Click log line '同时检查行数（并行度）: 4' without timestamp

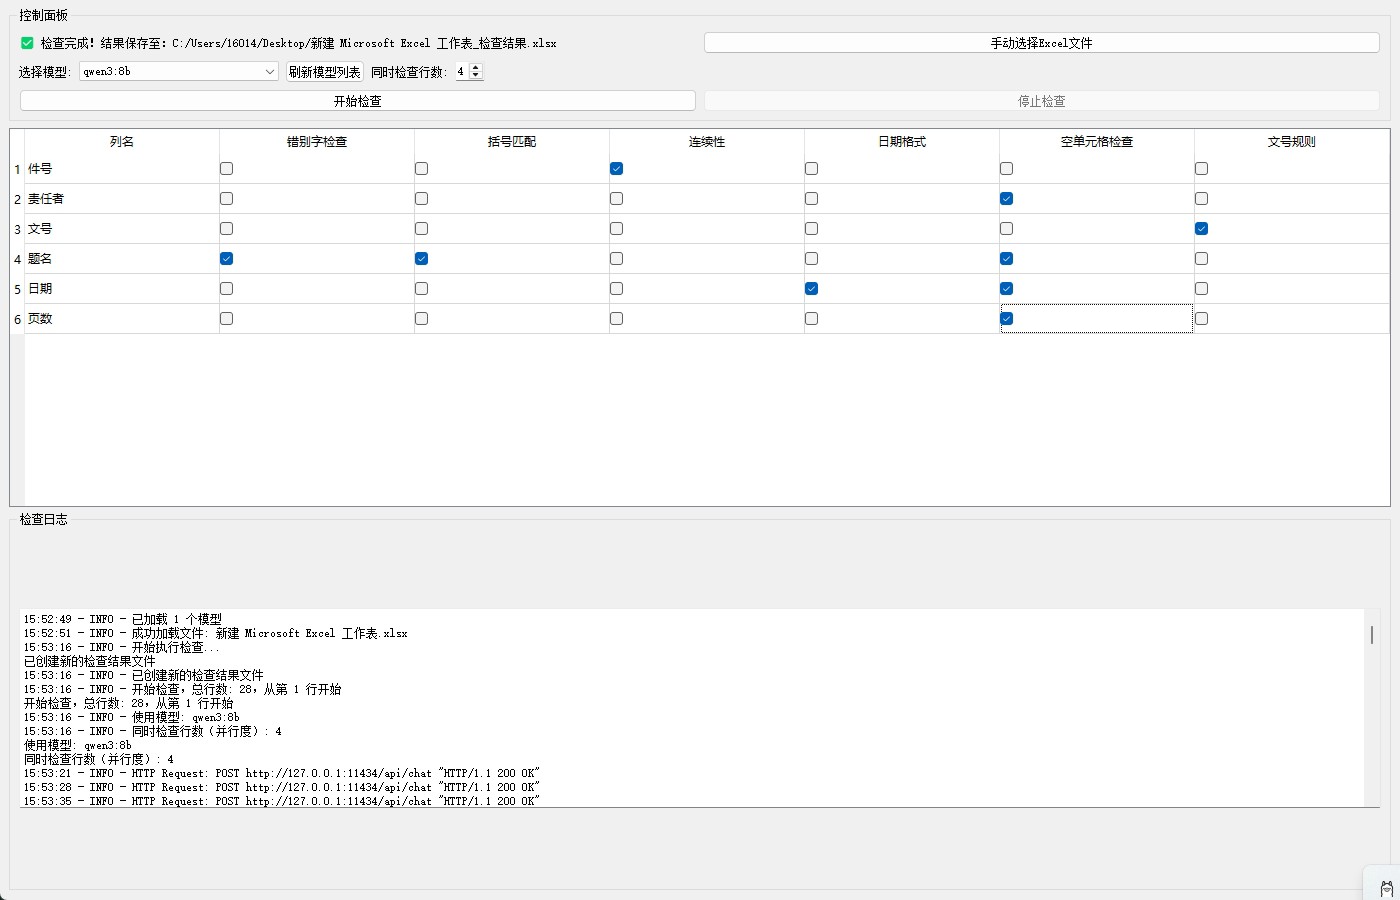pyautogui.click(x=99, y=759)
